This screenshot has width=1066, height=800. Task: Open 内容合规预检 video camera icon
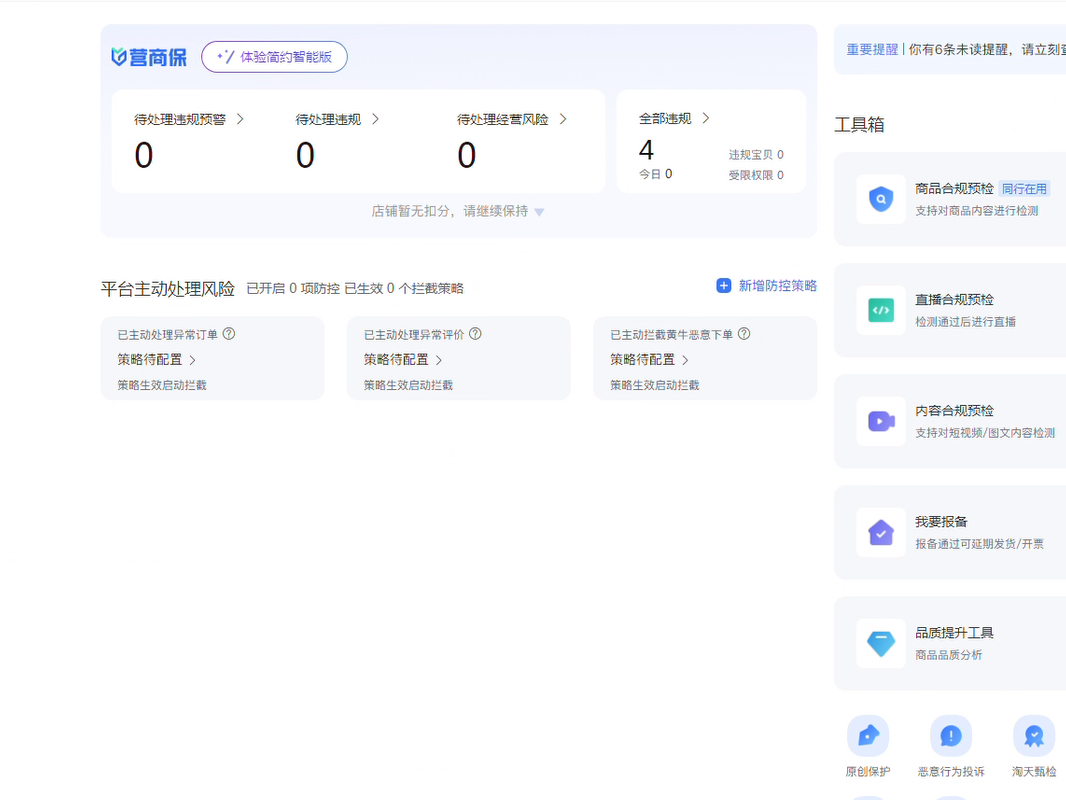(880, 421)
